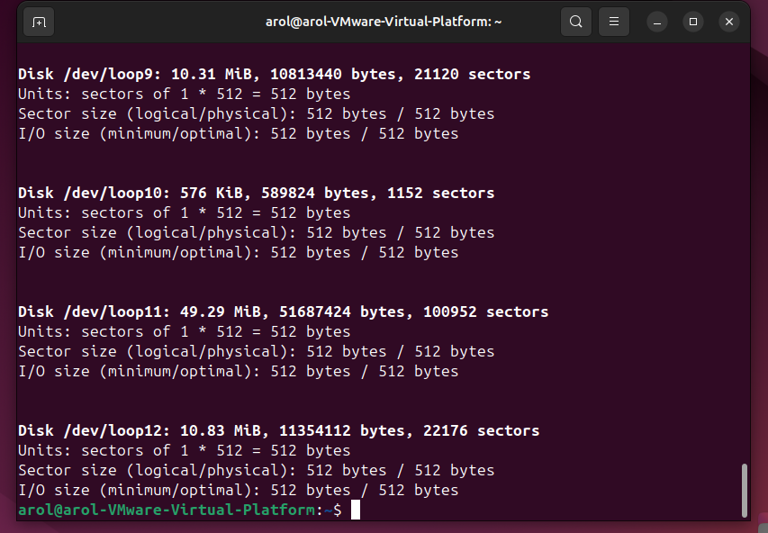Screen dimensions: 768x533
Task: Click the text 'Disk /dev/loop10:'
Action: pyautogui.click(x=94, y=193)
